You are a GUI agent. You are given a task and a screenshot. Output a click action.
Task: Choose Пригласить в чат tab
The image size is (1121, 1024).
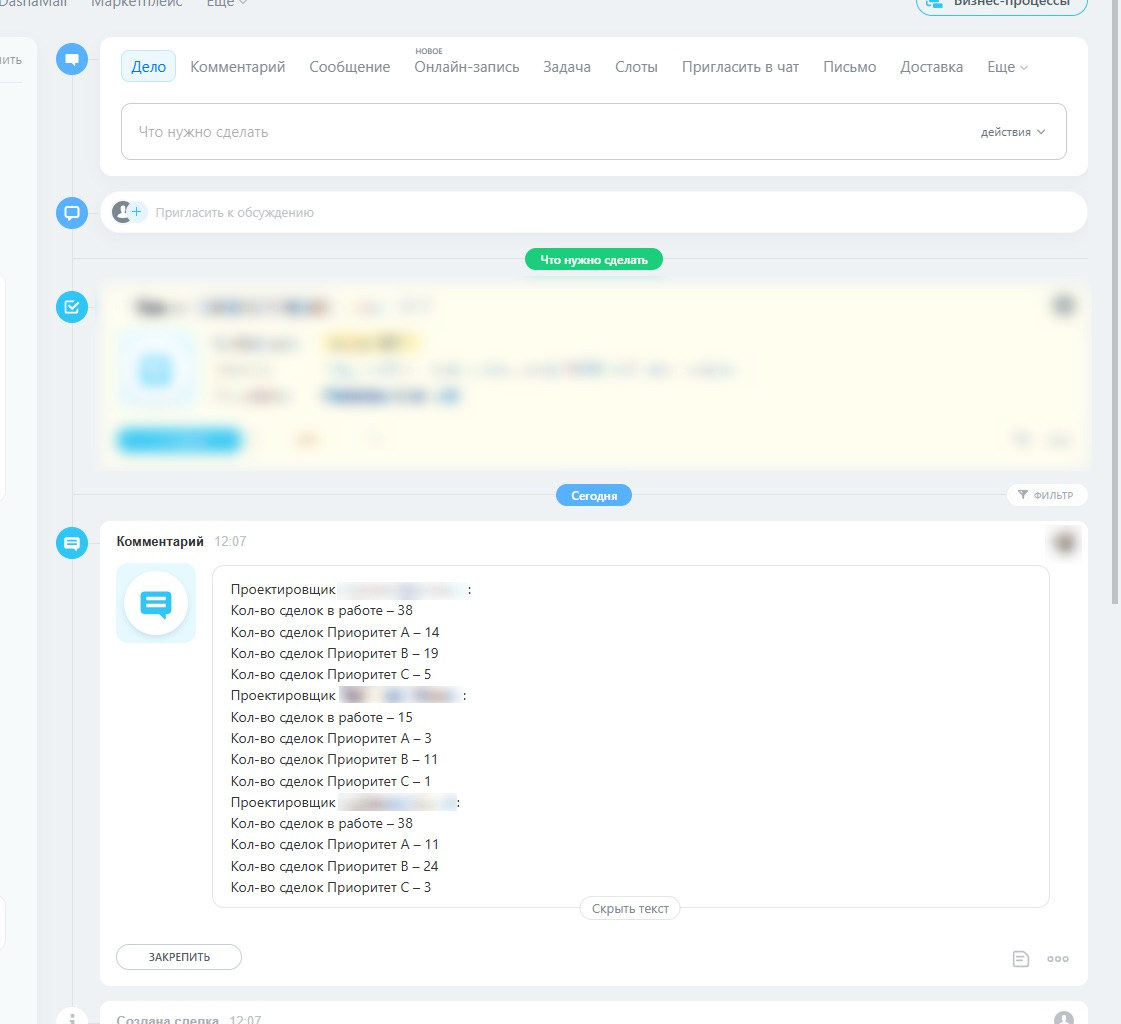click(740, 67)
